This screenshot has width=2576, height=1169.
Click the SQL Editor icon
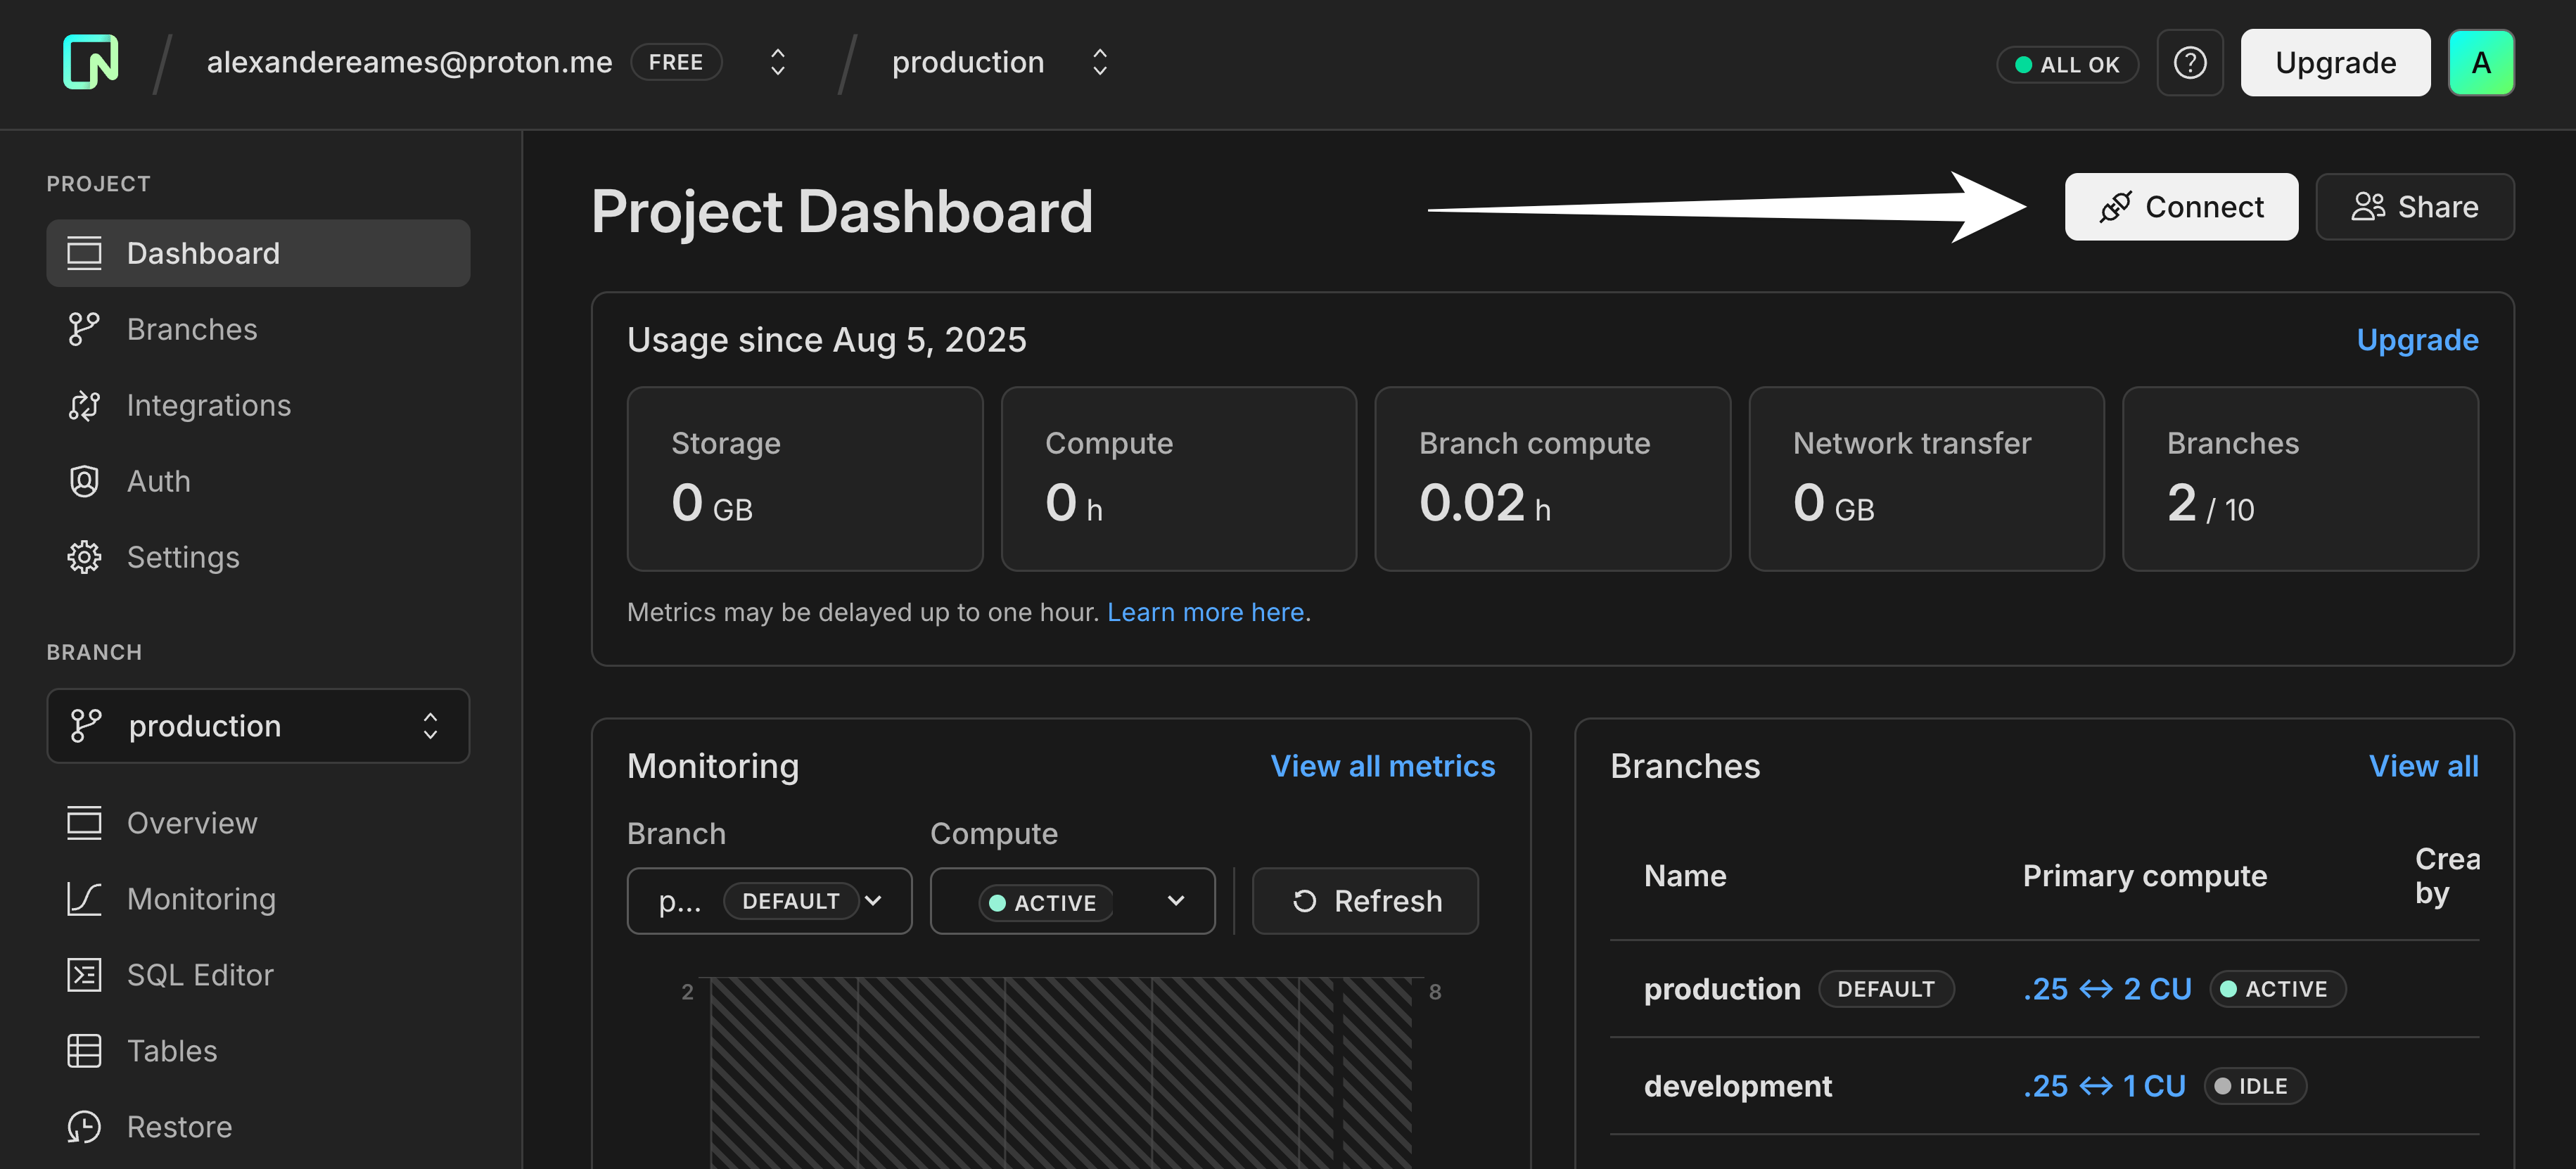[x=84, y=975]
